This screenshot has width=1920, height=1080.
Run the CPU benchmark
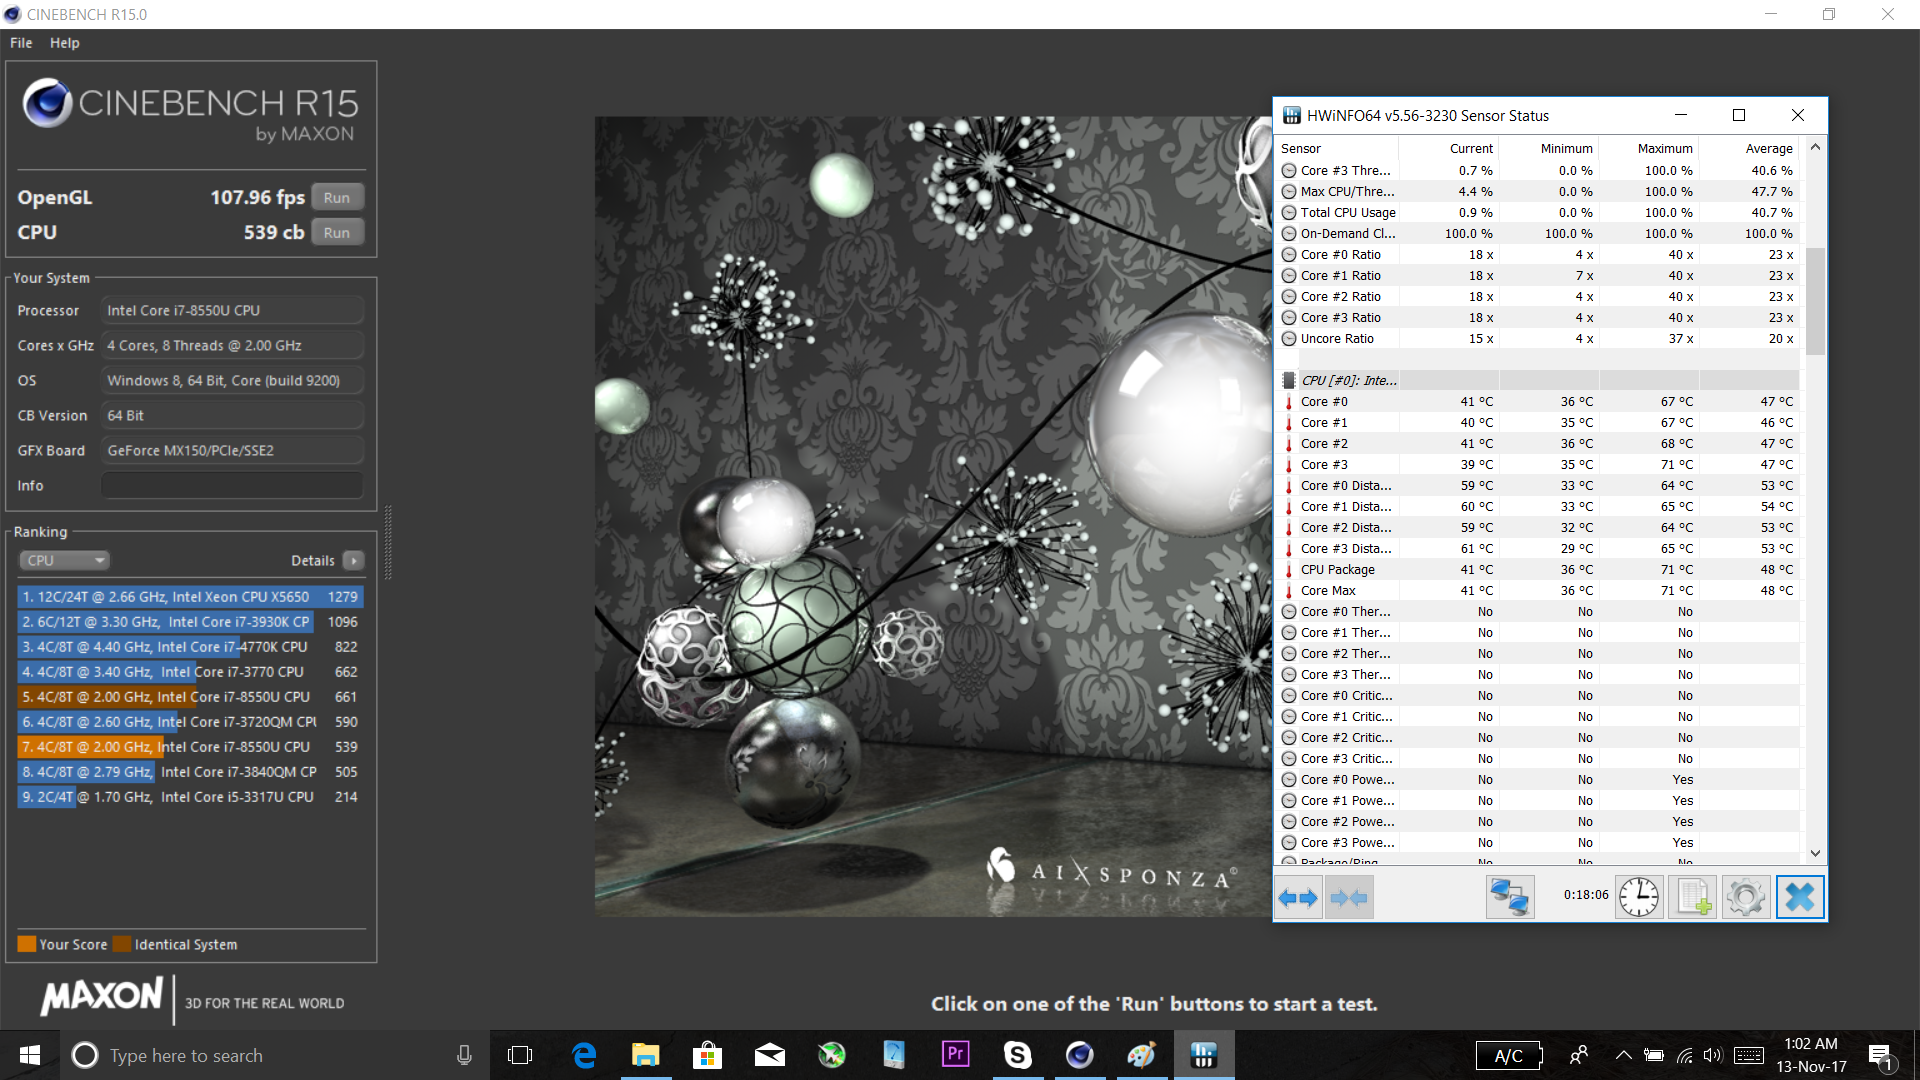pos(337,232)
